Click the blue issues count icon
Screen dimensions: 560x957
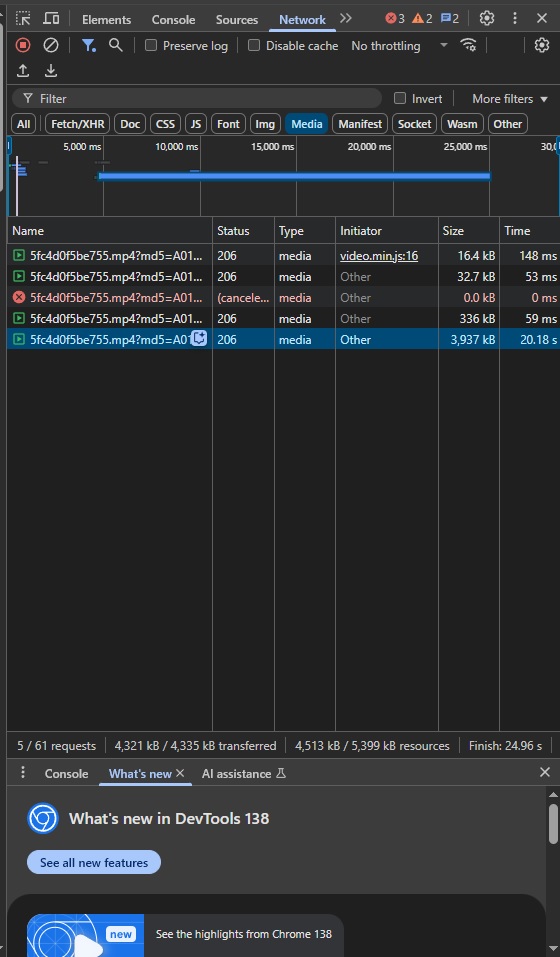tap(450, 18)
